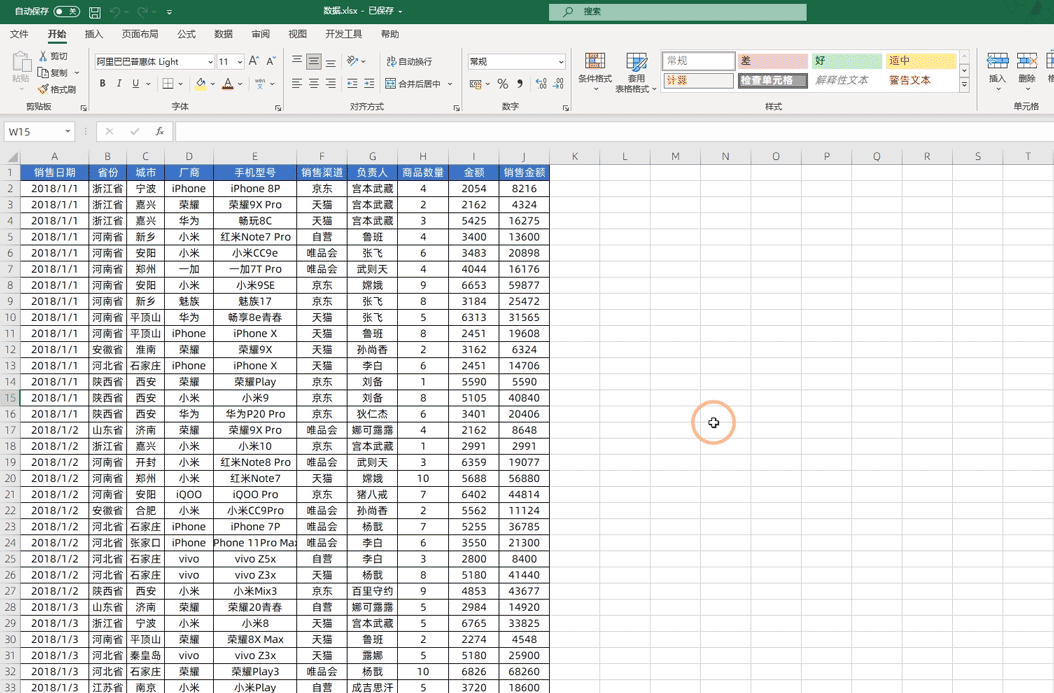Click the decrease indent icon

(x=352, y=83)
